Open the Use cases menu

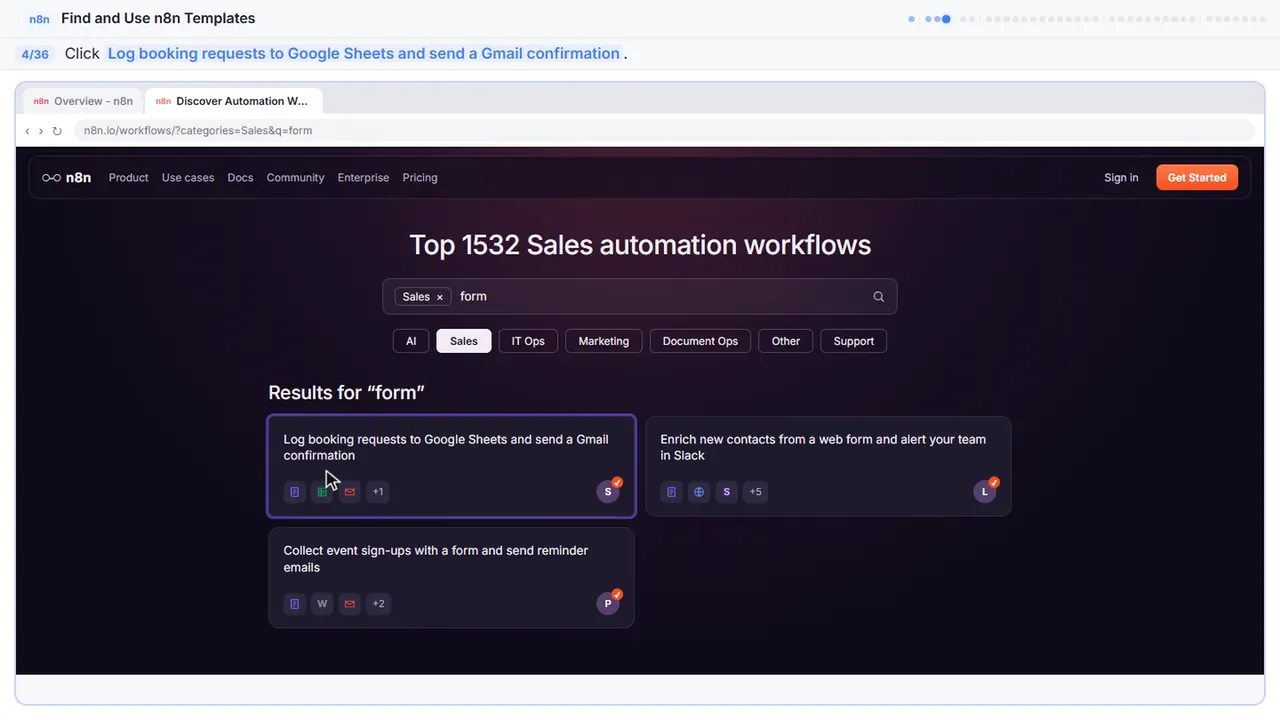188,178
